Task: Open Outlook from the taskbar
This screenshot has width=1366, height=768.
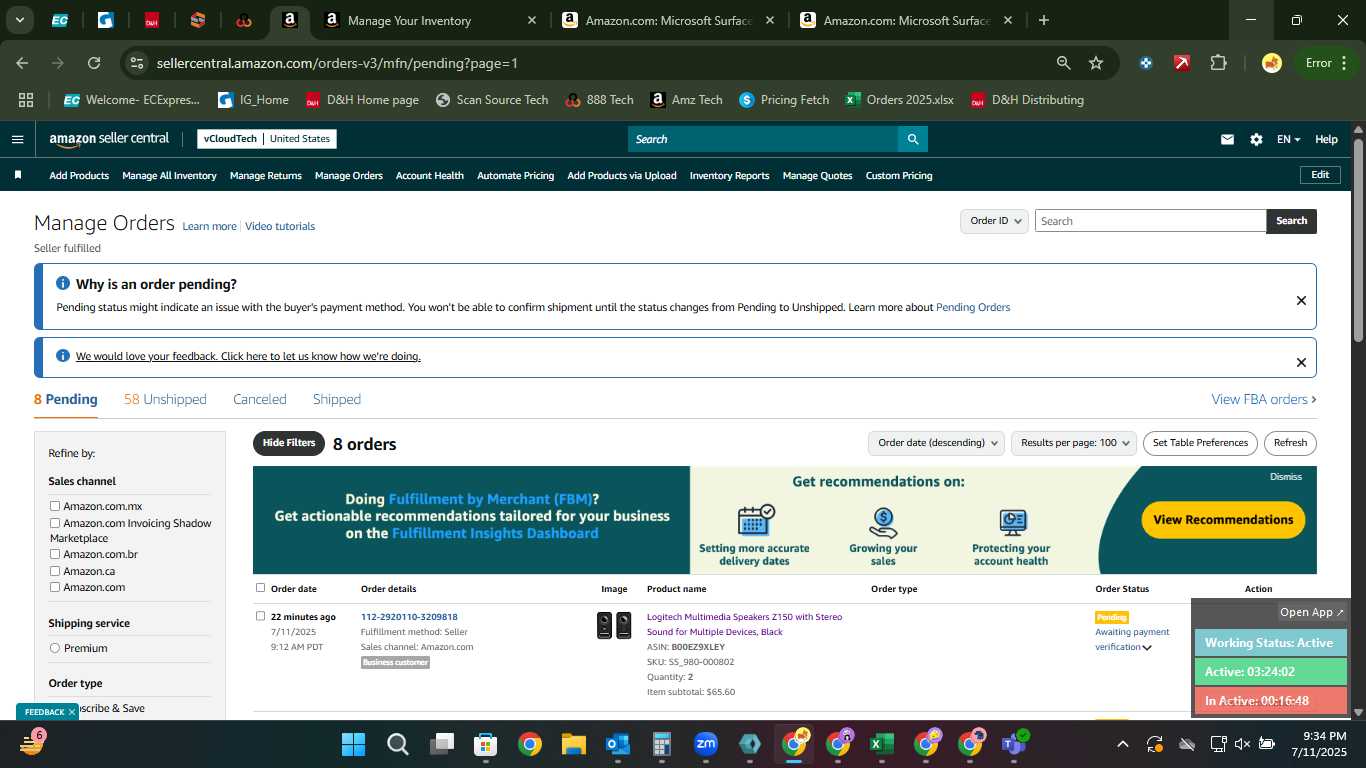Action: coord(617,744)
